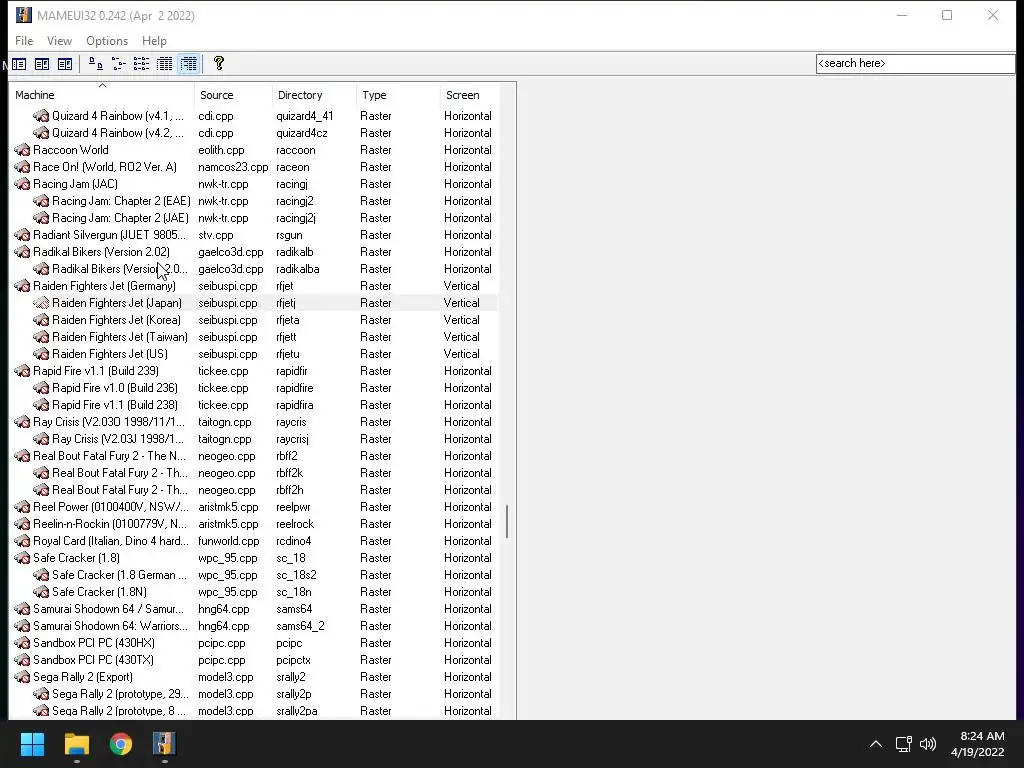Sort by the Directory column header
Viewport: 1024px width, 768px height.
tap(314, 95)
